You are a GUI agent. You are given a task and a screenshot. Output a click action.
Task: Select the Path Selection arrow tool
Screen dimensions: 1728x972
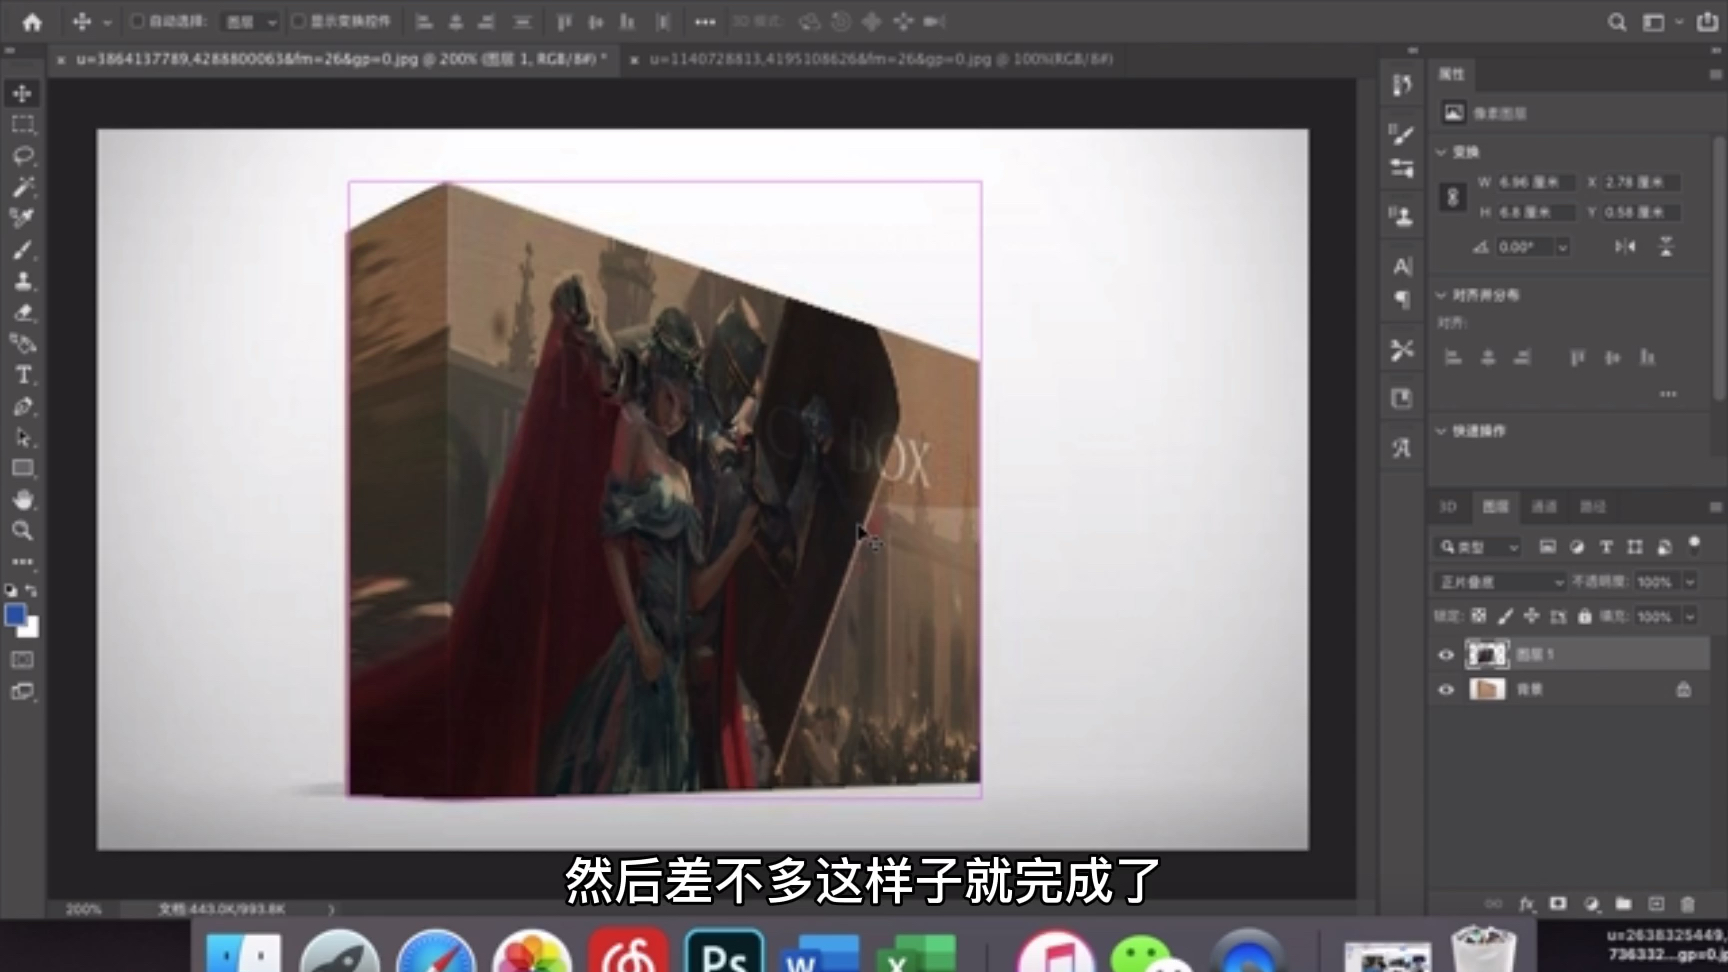[x=22, y=437]
